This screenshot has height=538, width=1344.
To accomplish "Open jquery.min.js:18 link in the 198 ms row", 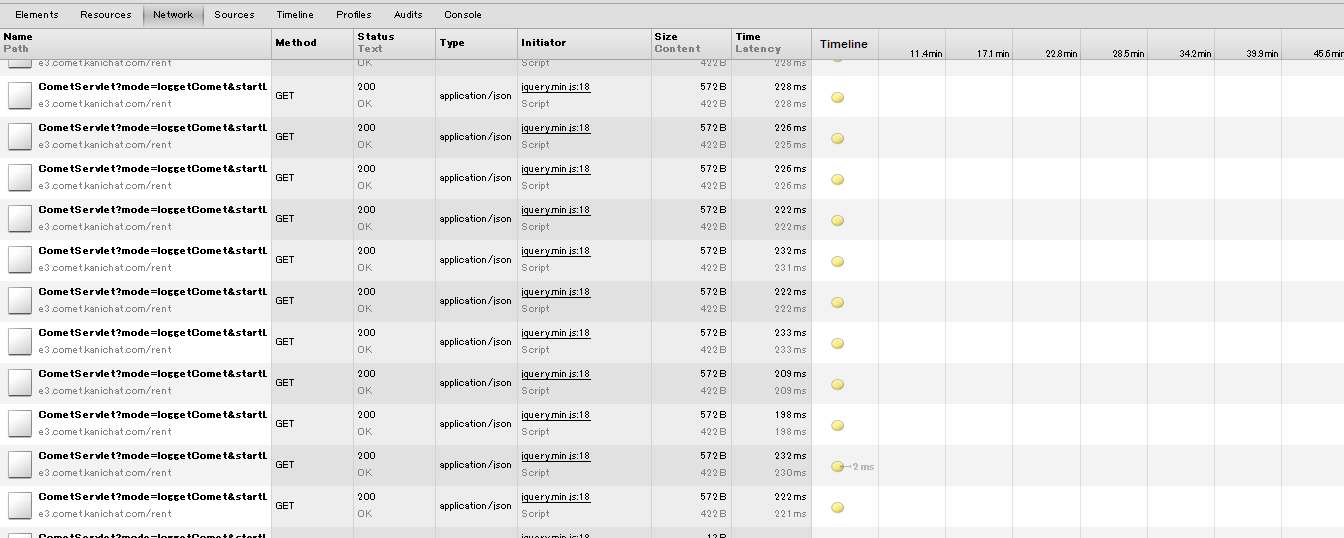I will tap(556, 415).
